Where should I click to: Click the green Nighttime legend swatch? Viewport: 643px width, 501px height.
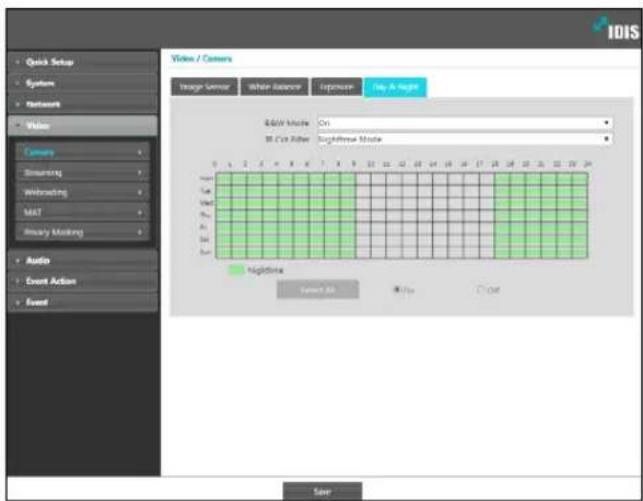pyautogui.click(x=236, y=270)
